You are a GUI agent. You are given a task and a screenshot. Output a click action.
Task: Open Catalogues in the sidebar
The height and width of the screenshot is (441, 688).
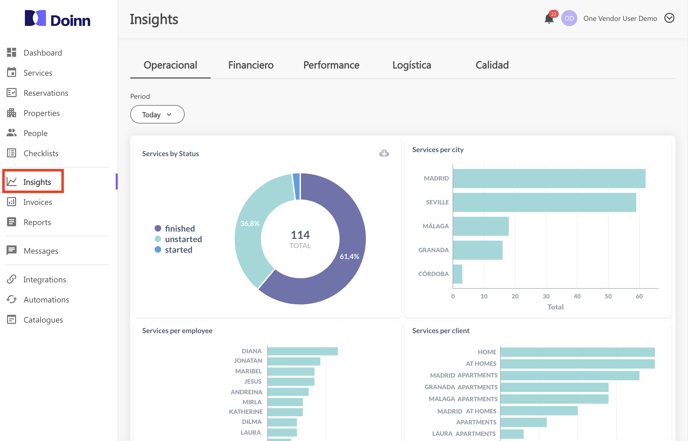43,320
